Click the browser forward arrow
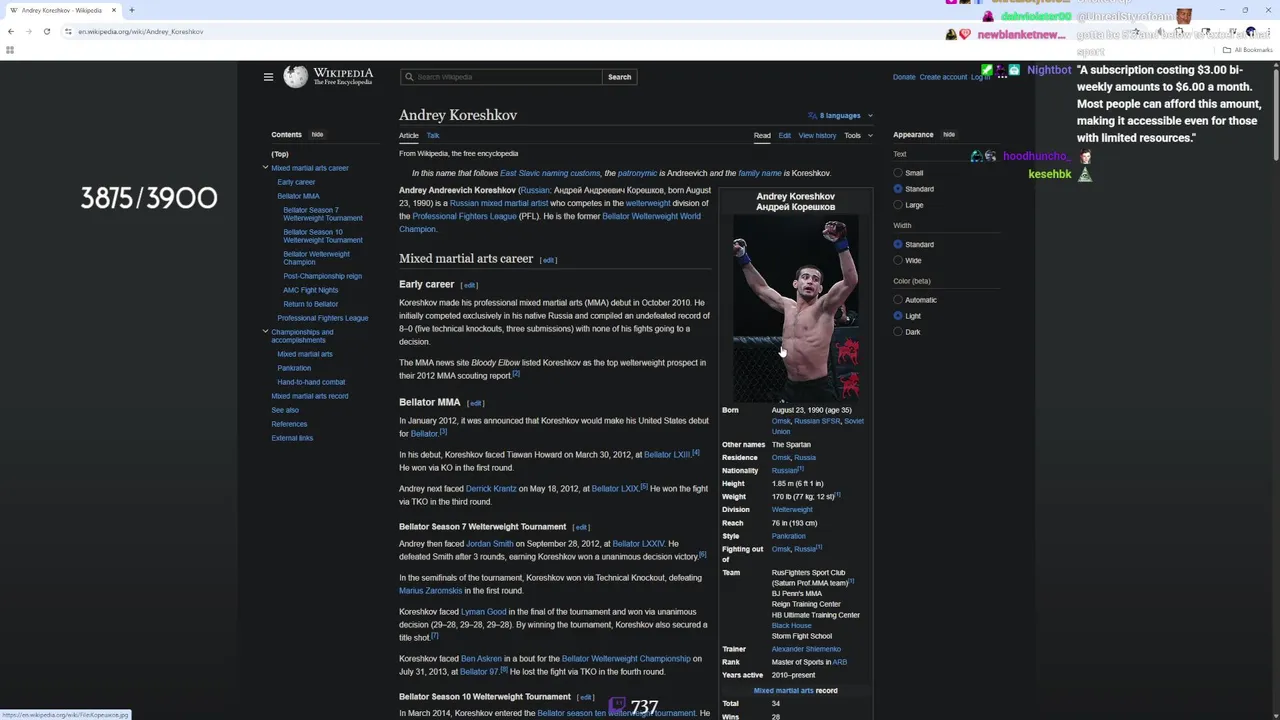Screen dimensions: 1280x720 (28, 31)
